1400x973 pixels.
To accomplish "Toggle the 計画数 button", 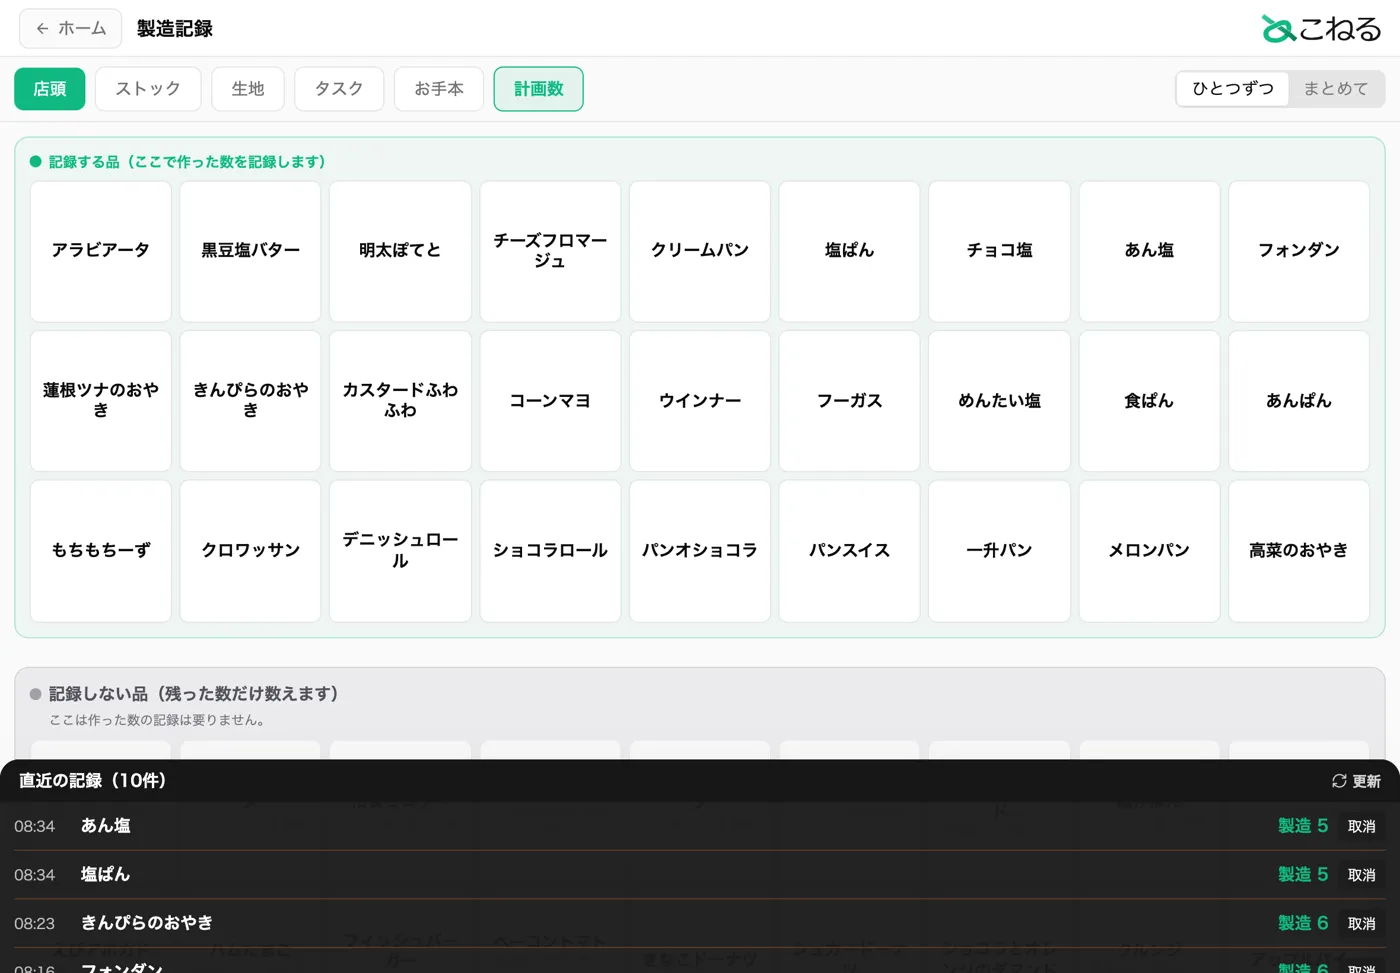I will [539, 89].
